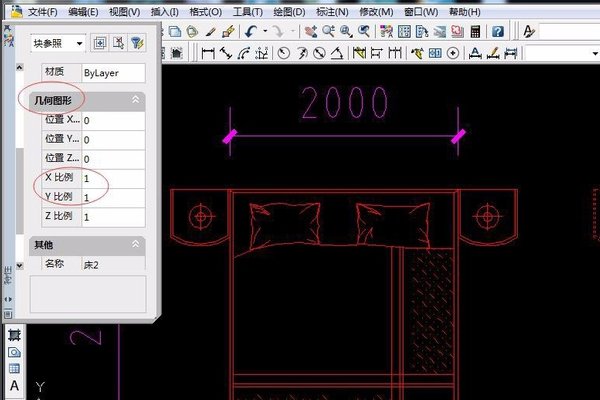Click the Paste clipboard icon
The width and height of the screenshot is (600, 400).
(x=192, y=31)
